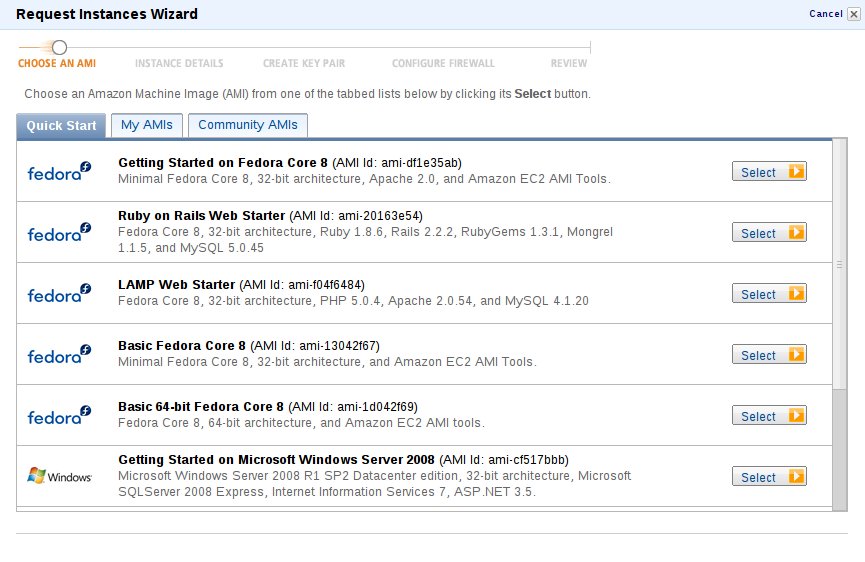Click the AMI Id ami-df1e35ab text

(397, 163)
